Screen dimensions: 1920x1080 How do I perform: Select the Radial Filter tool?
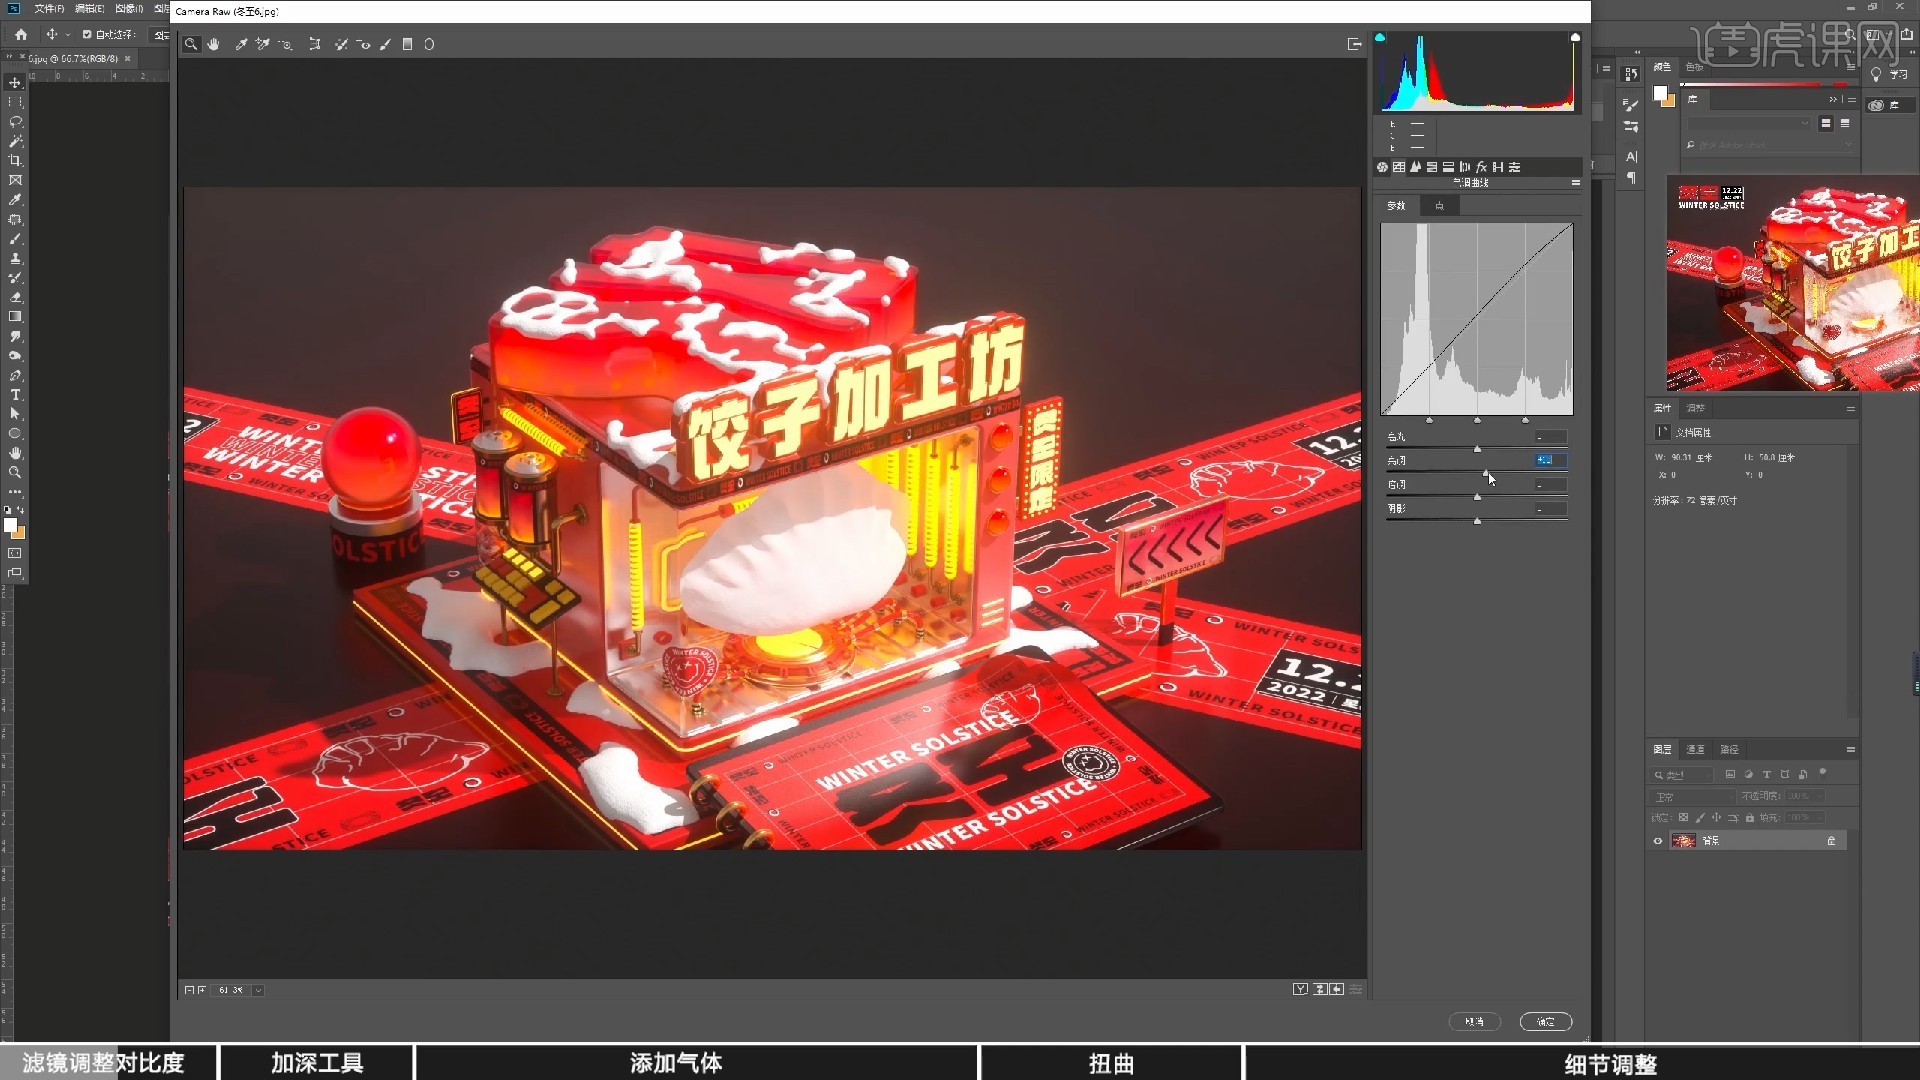click(x=429, y=44)
